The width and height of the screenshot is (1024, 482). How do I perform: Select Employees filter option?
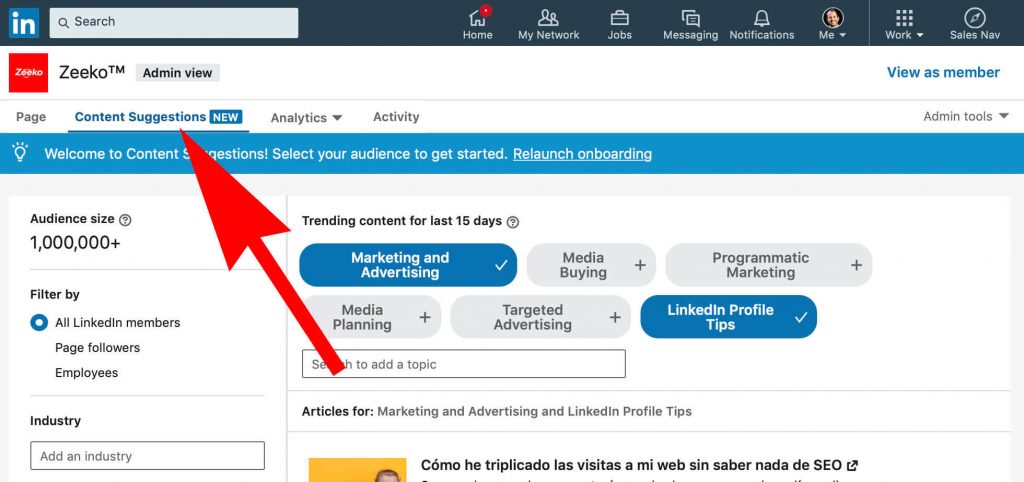pyautogui.click(x=86, y=373)
